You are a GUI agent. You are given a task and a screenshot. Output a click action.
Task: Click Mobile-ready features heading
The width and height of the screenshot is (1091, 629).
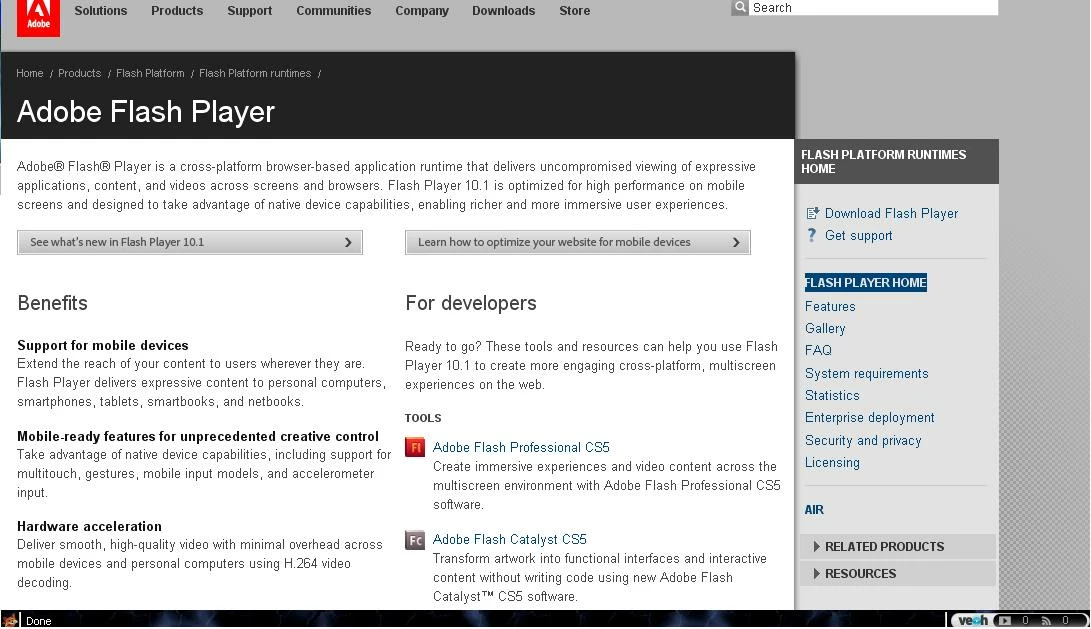(198, 436)
